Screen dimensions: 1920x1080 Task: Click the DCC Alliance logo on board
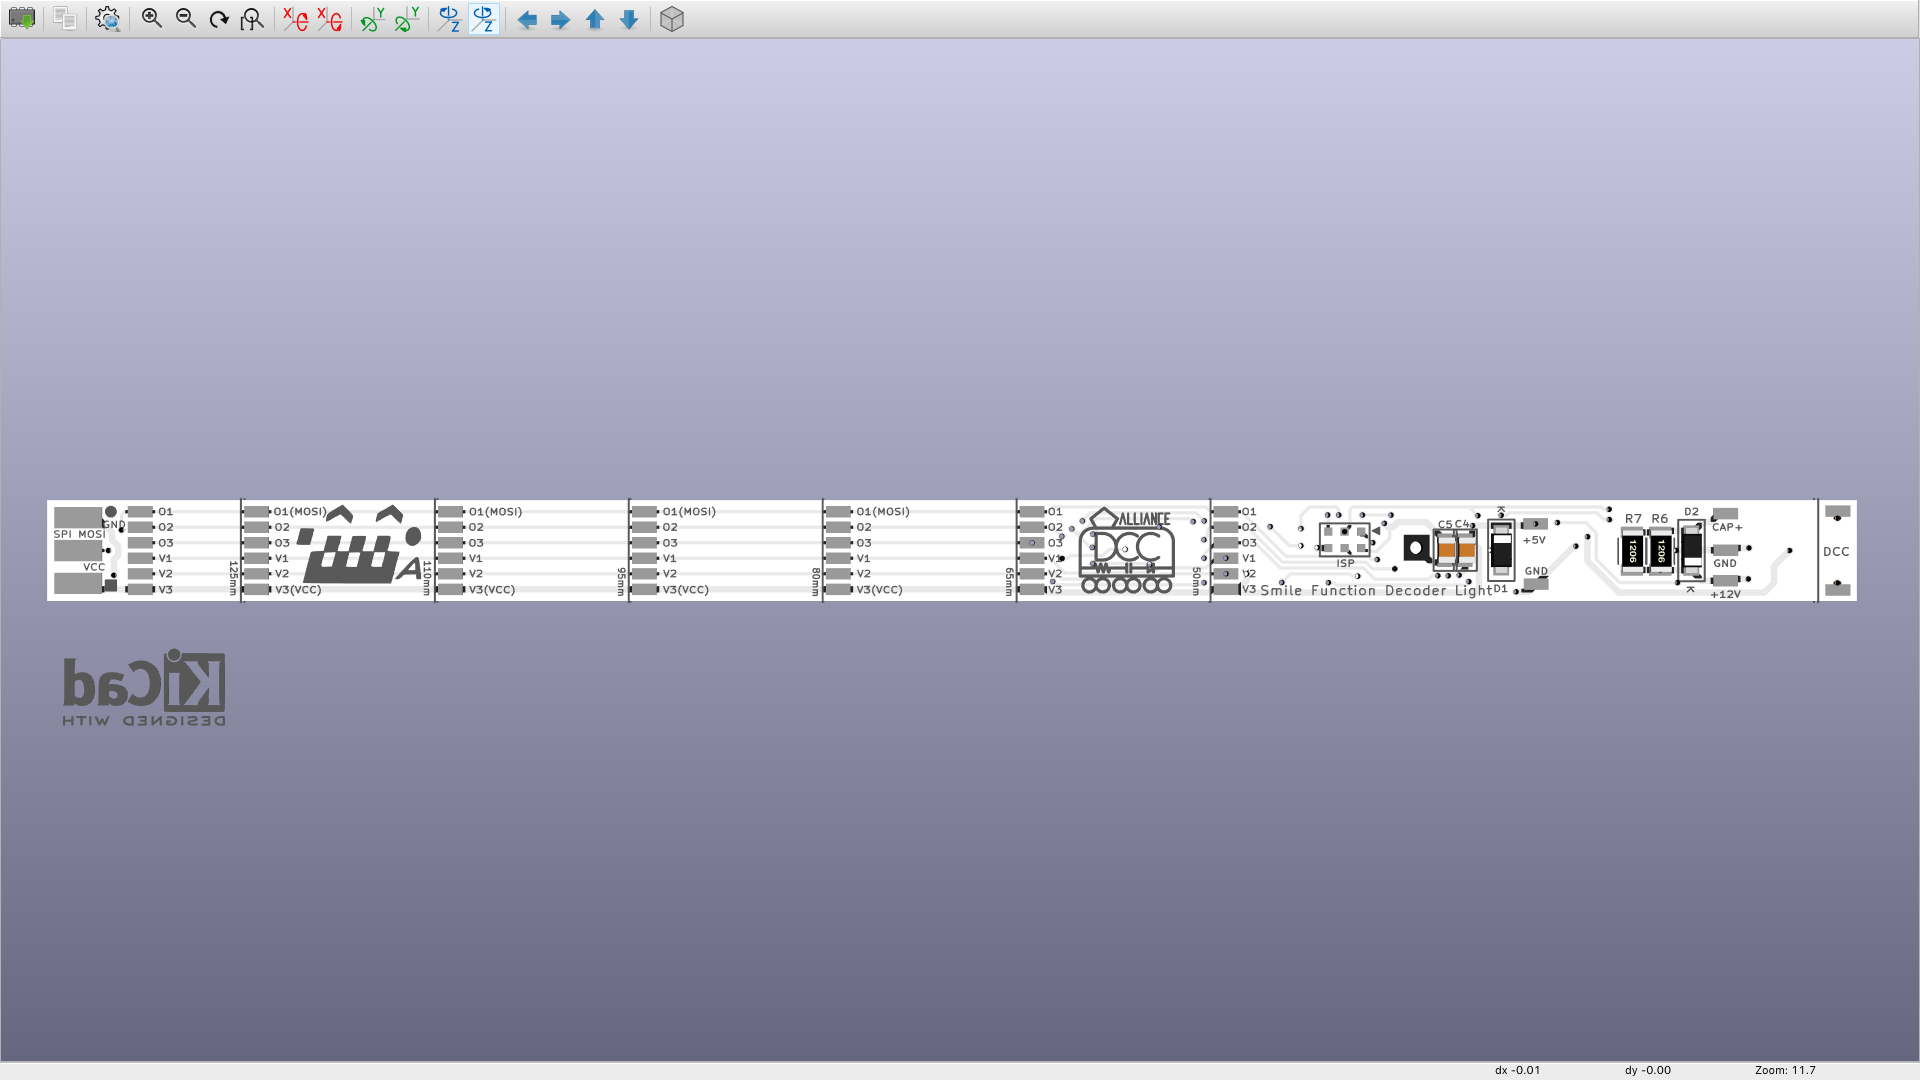[x=1127, y=550]
